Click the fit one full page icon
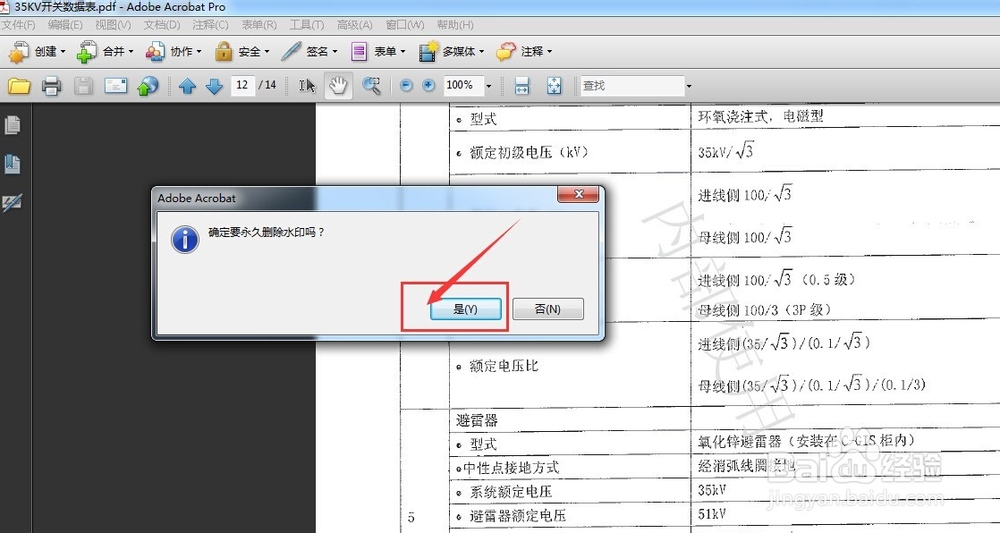This screenshot has width=1000, height=533. (x=554, y=85)
